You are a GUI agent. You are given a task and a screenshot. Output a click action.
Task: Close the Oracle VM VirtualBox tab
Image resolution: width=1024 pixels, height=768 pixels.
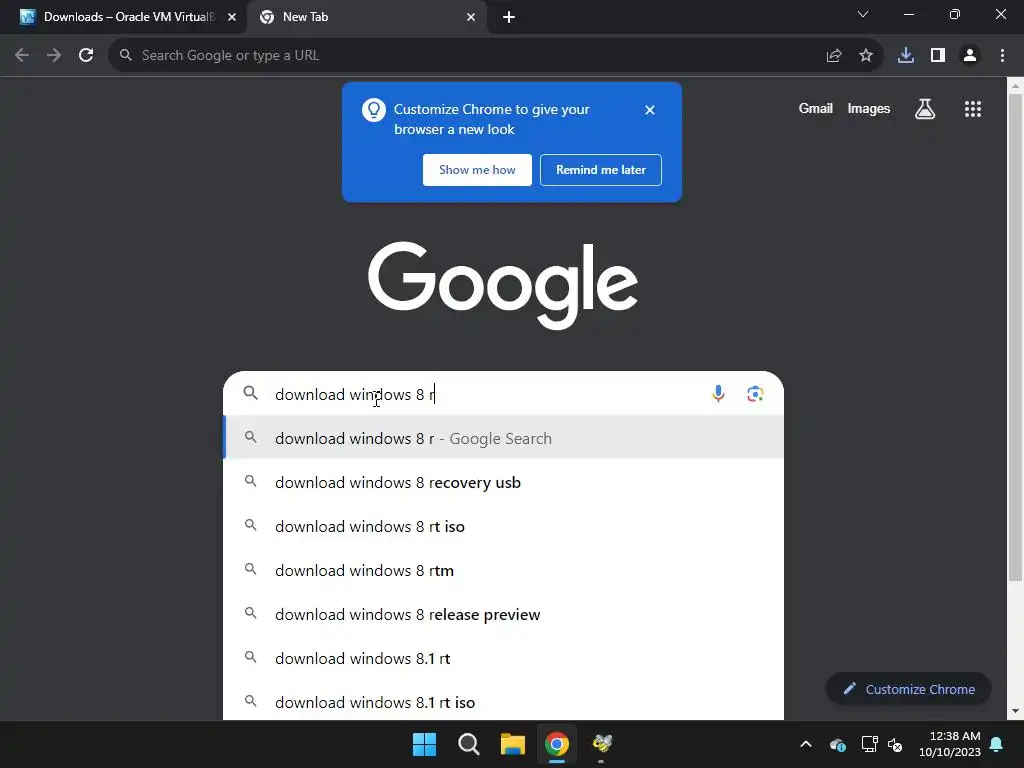pyautogui.click(x=232, y=17)
